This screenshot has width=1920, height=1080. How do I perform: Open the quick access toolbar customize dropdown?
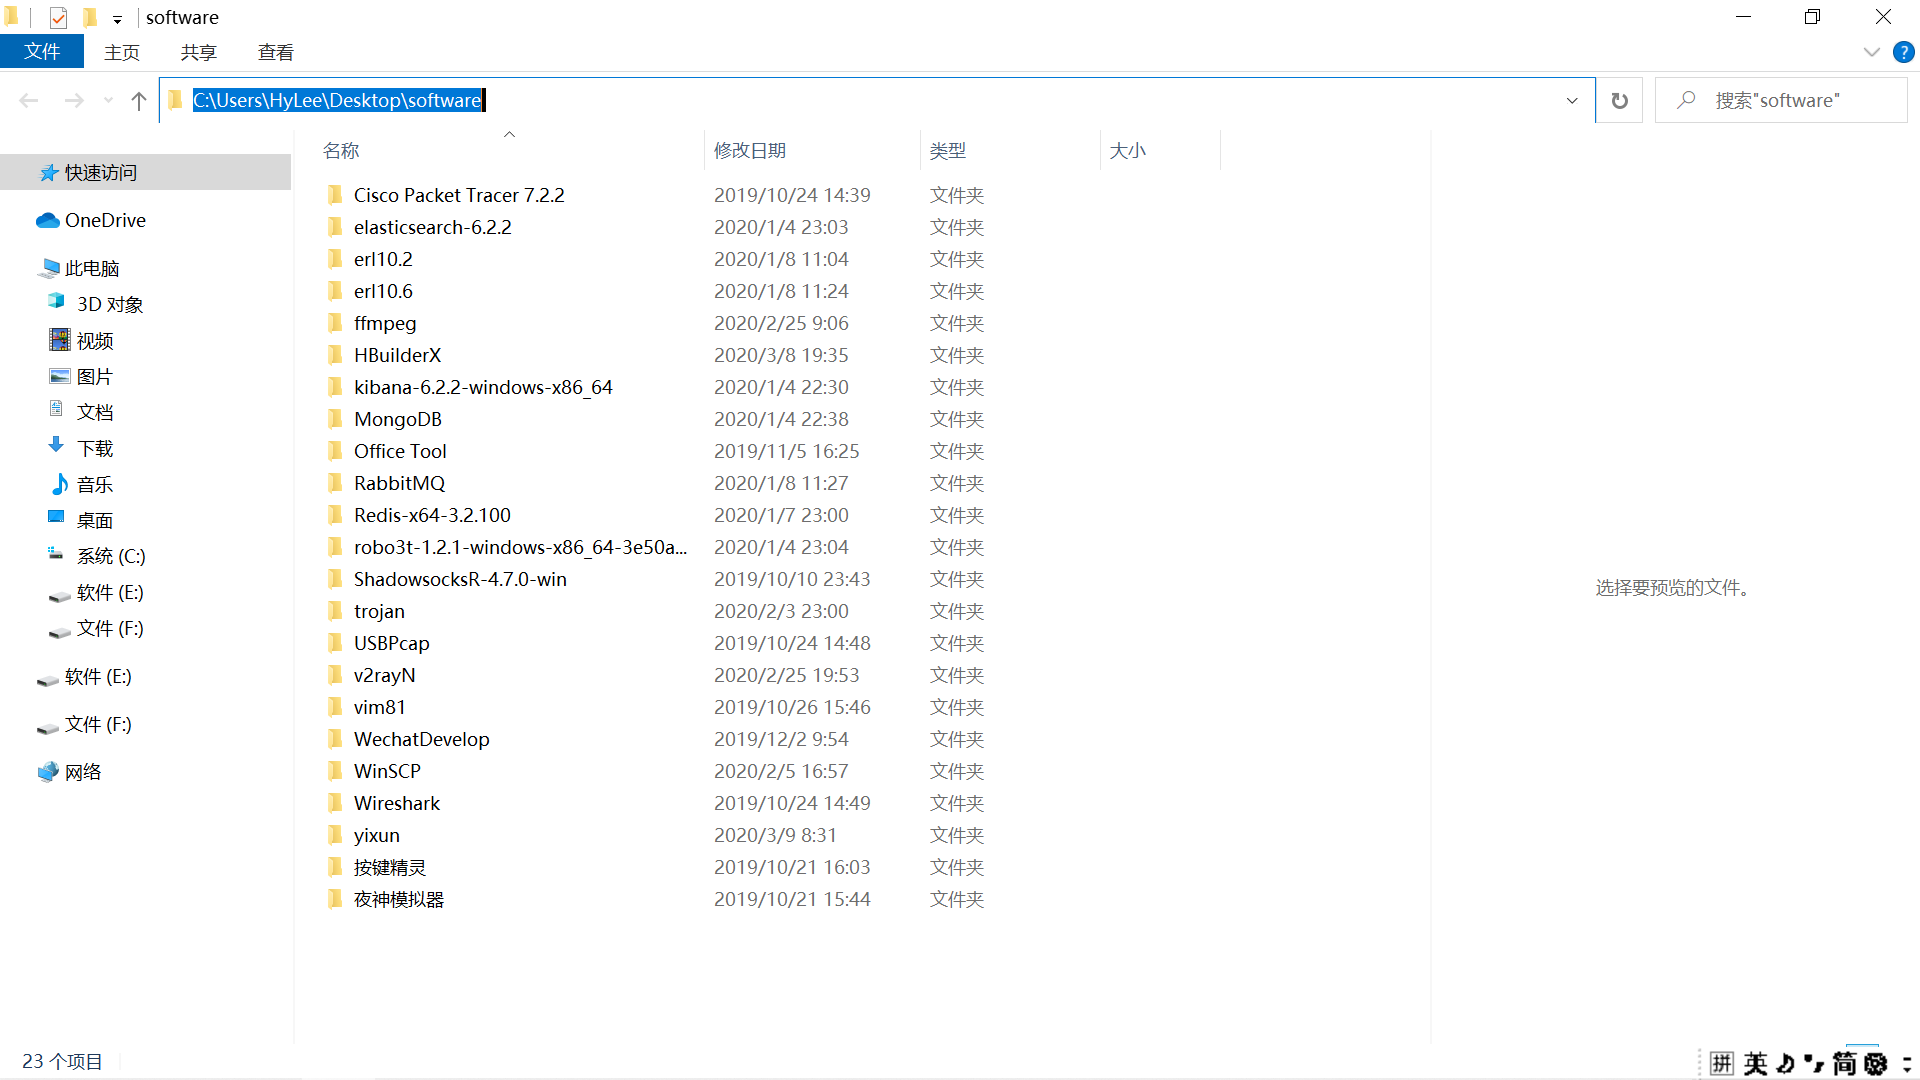point(117,19)
